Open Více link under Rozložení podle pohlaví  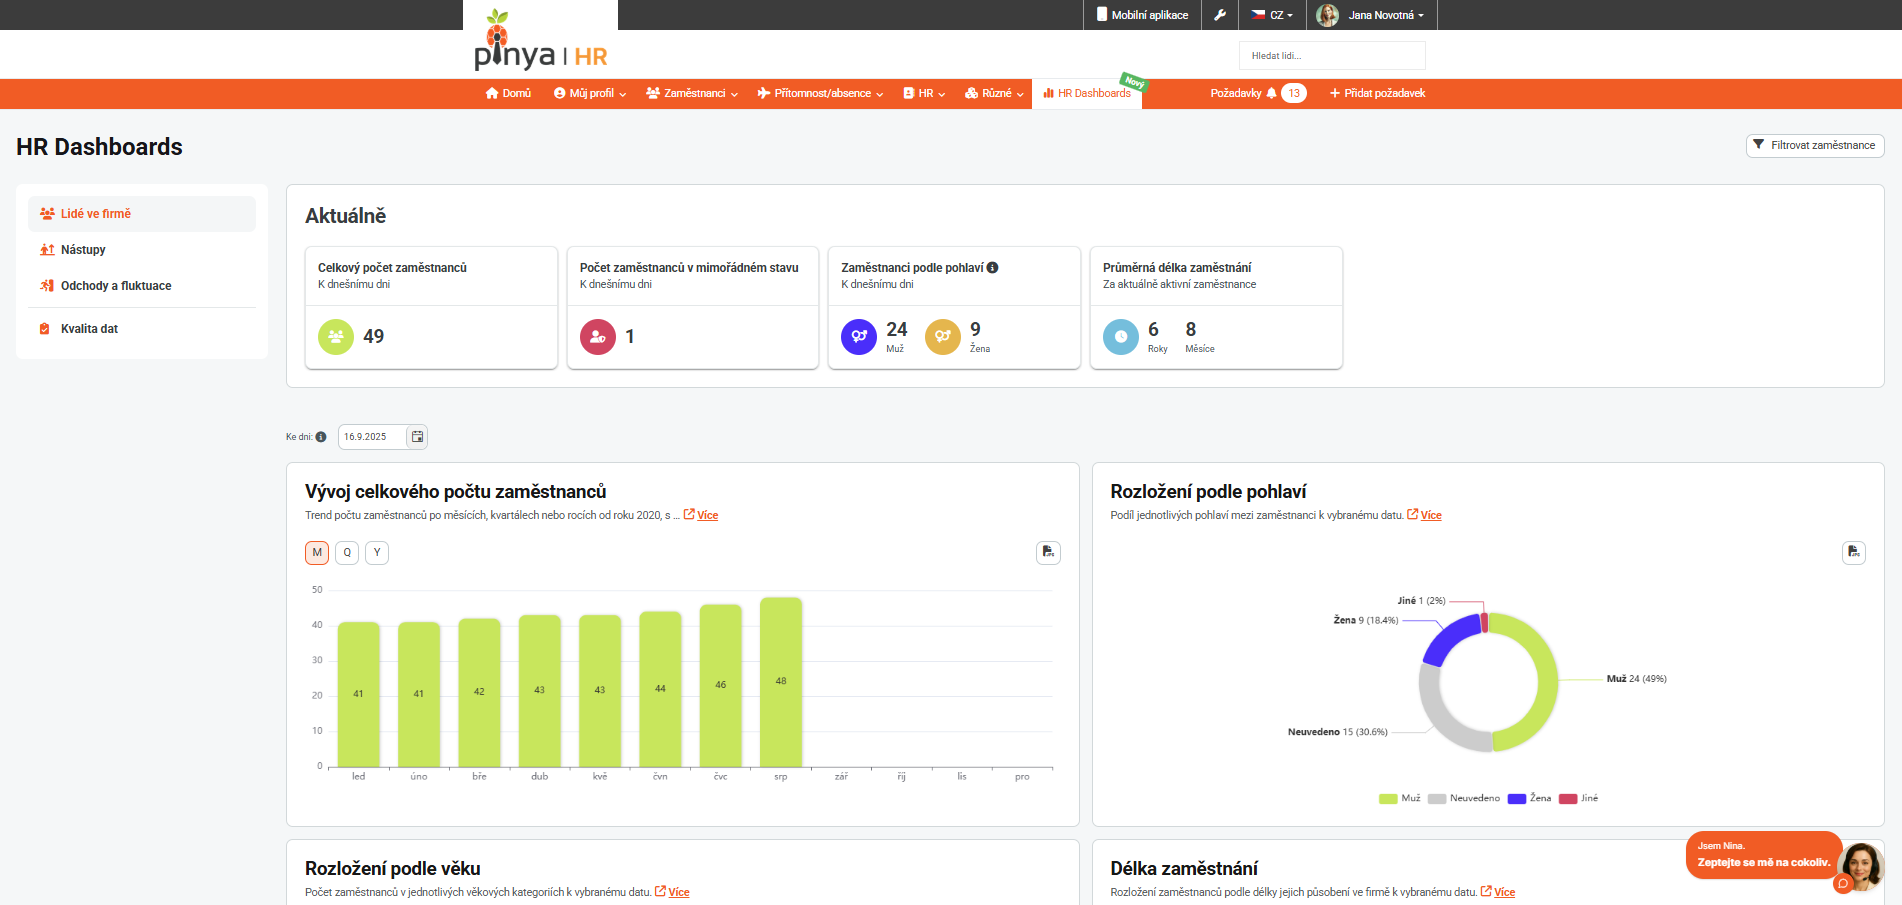point(1431,515)
